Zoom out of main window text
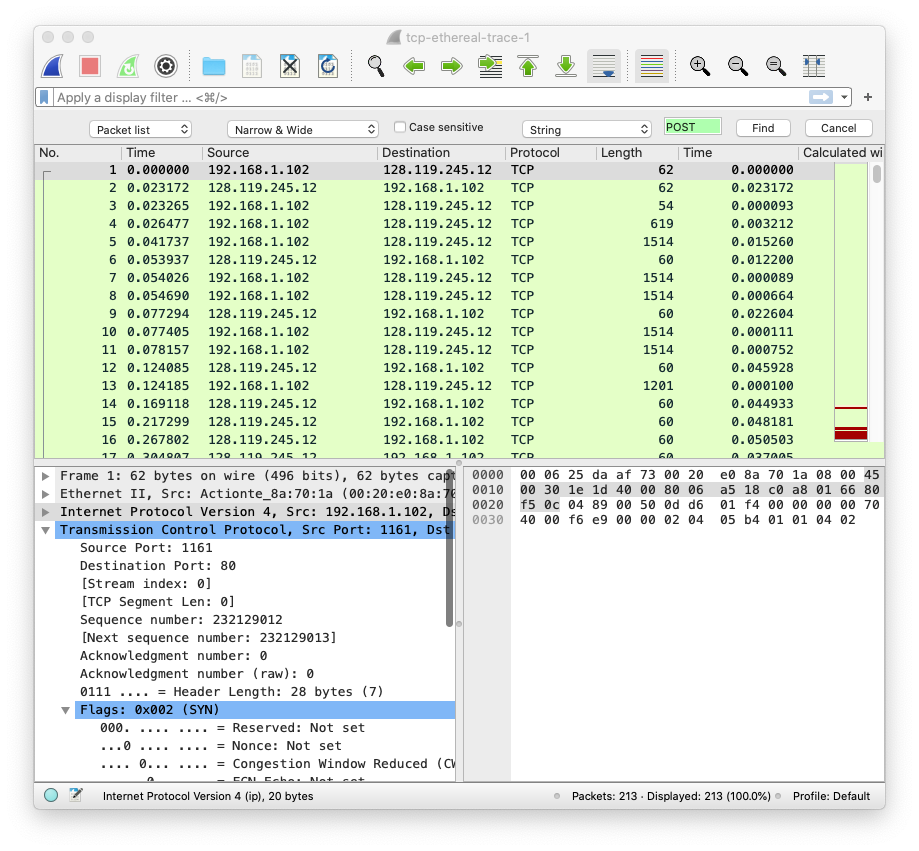 [738, 66]
